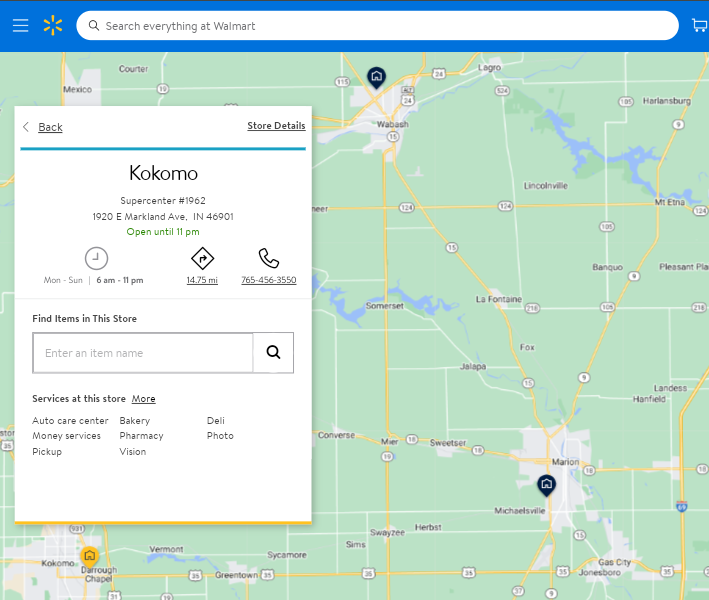Viewport: 709px width, 600px height.
Task: Click the Photo service
Action: click(220, 436)
